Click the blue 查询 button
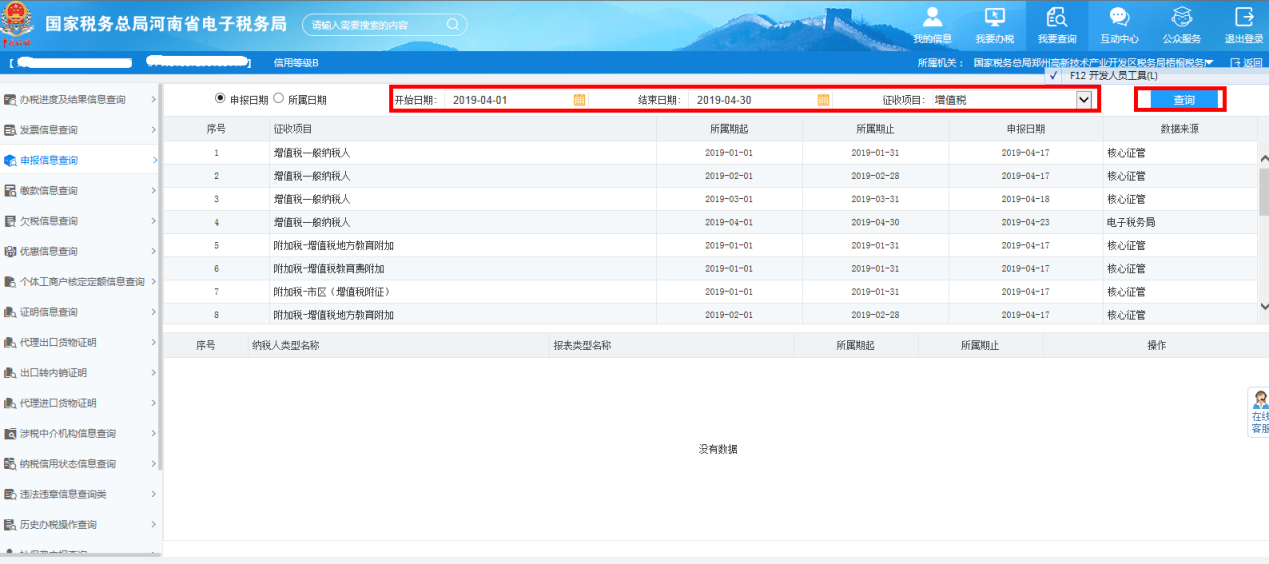 pyautogui.click(x=1184, y=100)
